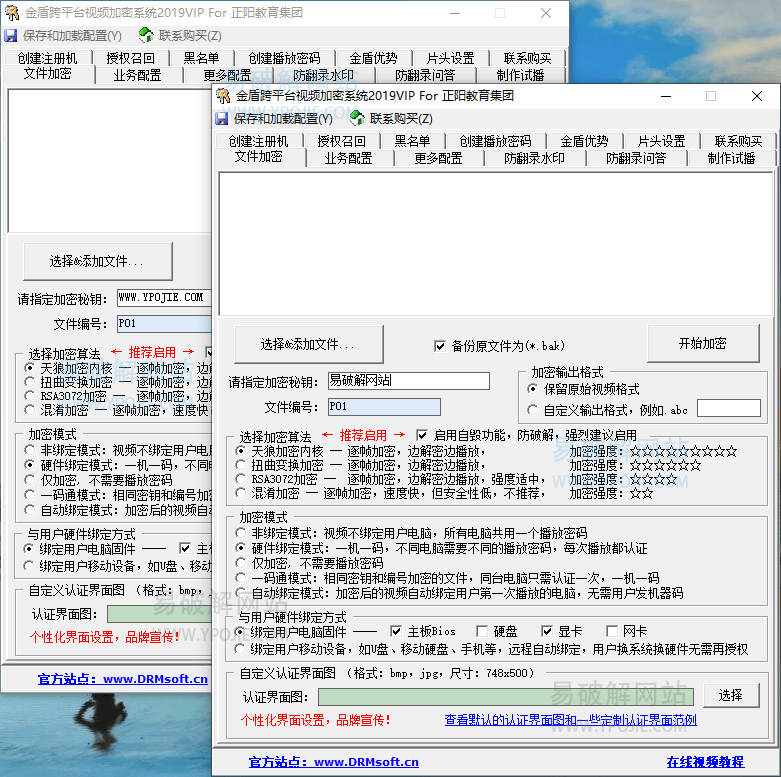The image size is (781, 777).
Task: Click 文件编号 field in front window
Action: click(x=384, y=406)
